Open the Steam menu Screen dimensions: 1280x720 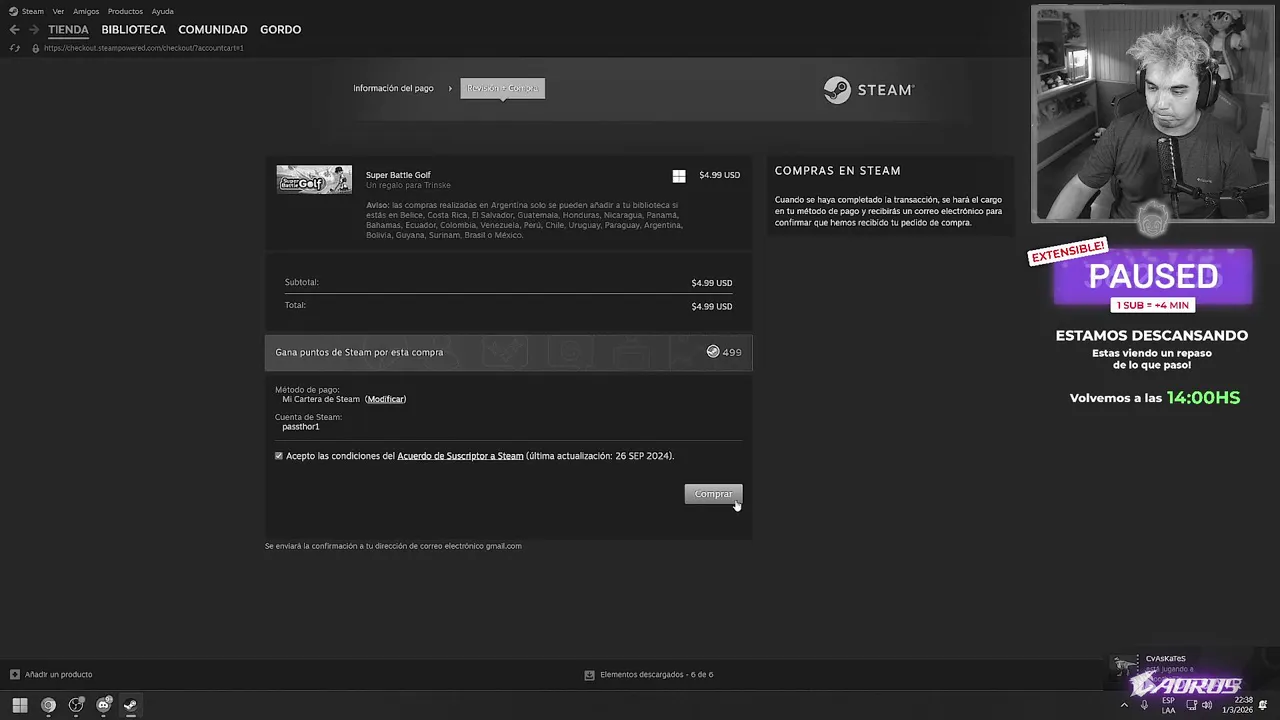click(33, 11)
